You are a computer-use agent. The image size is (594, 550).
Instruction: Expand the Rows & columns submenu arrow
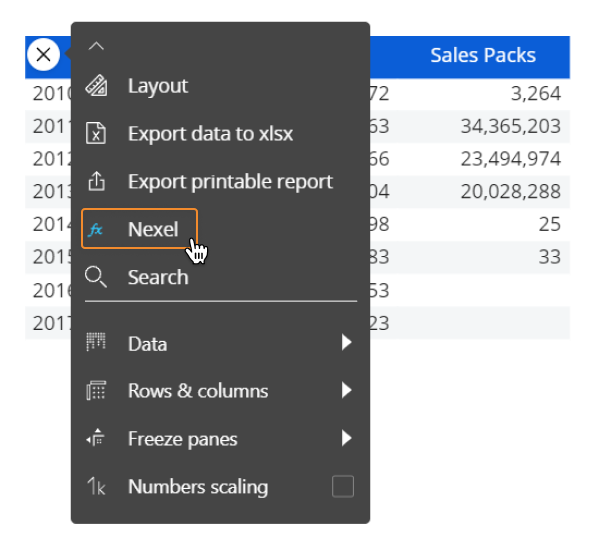[346, 390]
